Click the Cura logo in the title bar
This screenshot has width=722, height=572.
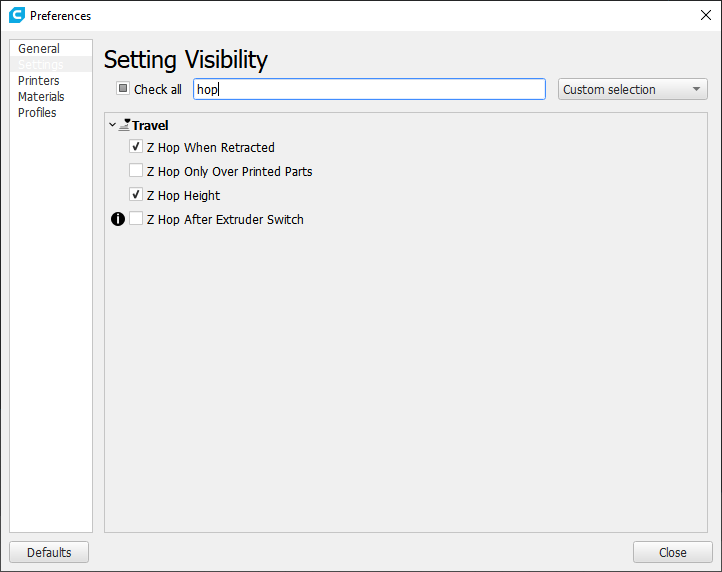16,15
